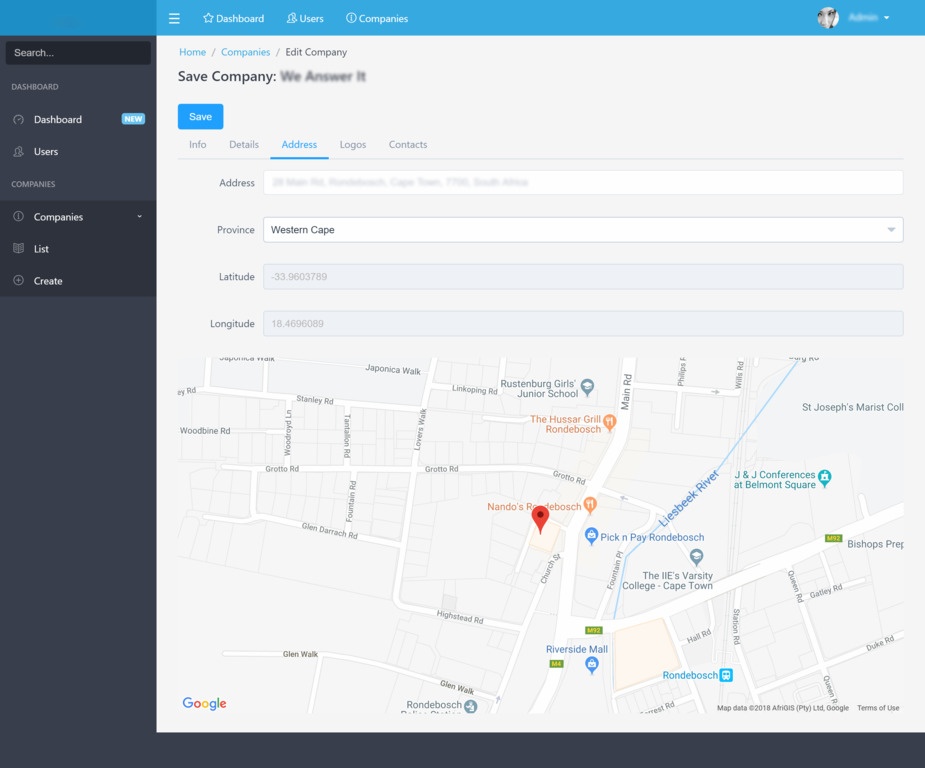
Task: Click the 'Liesbeek River' map label
Action: (688, 498)
